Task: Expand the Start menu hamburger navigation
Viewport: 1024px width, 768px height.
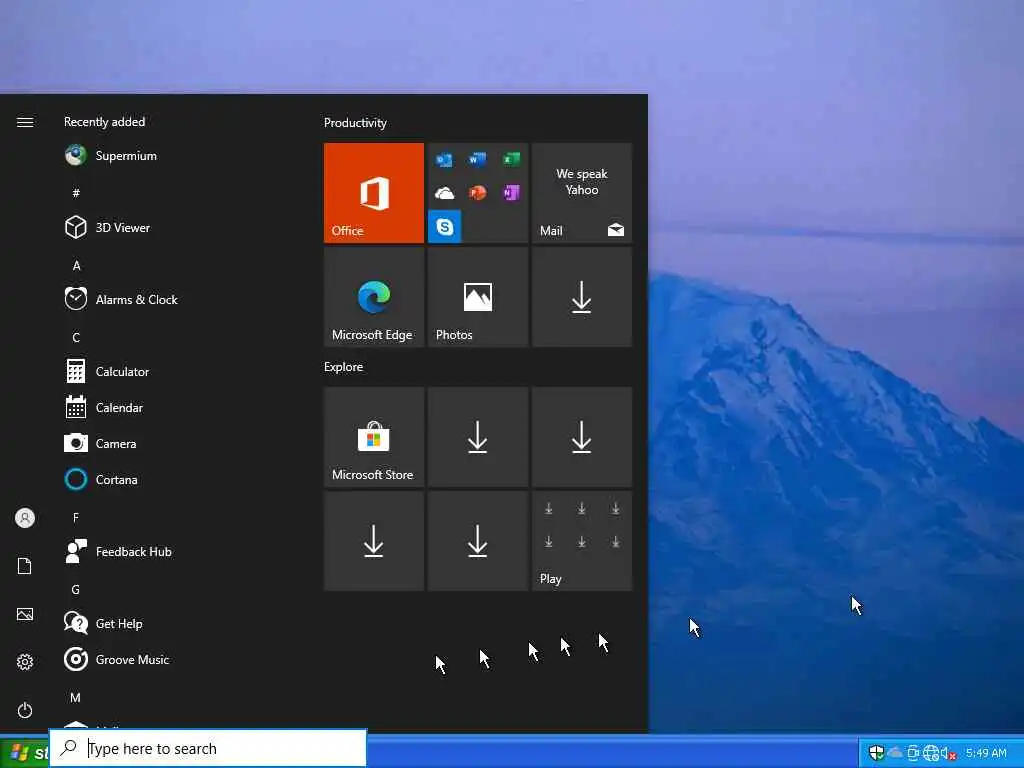Action: (25, 122)
